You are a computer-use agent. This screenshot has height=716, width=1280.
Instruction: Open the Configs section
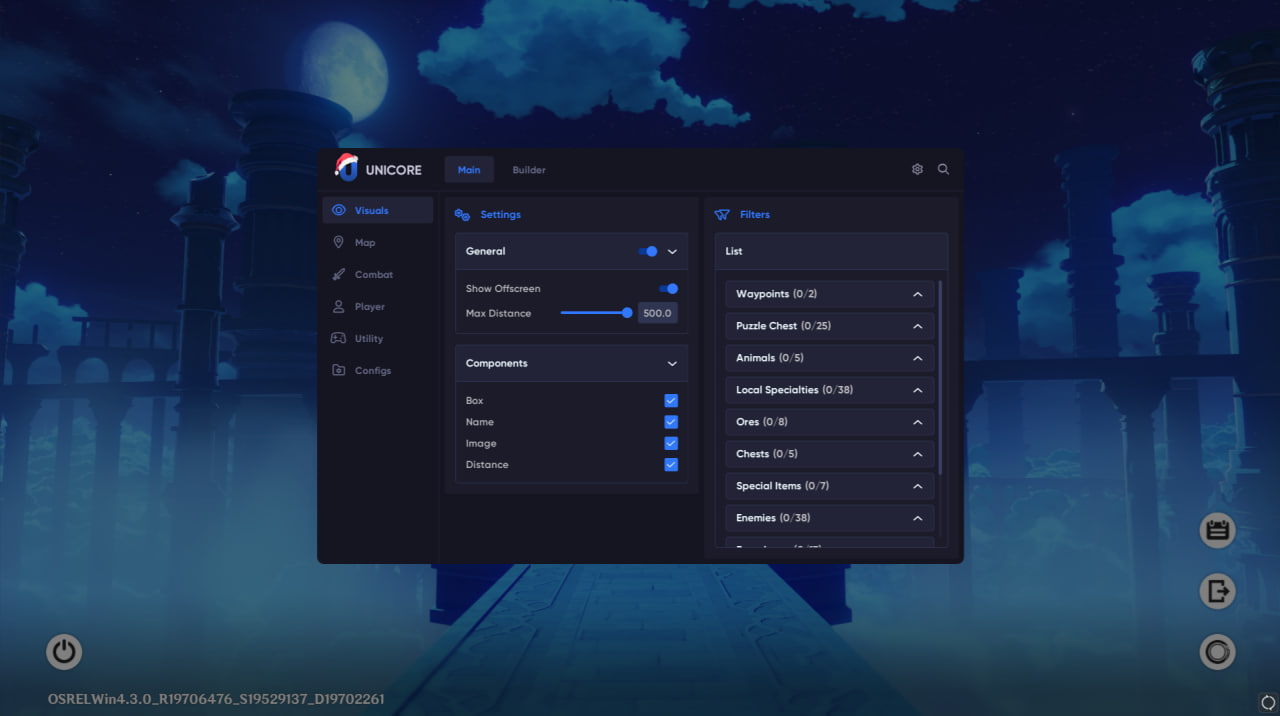[x=378, y=370]
